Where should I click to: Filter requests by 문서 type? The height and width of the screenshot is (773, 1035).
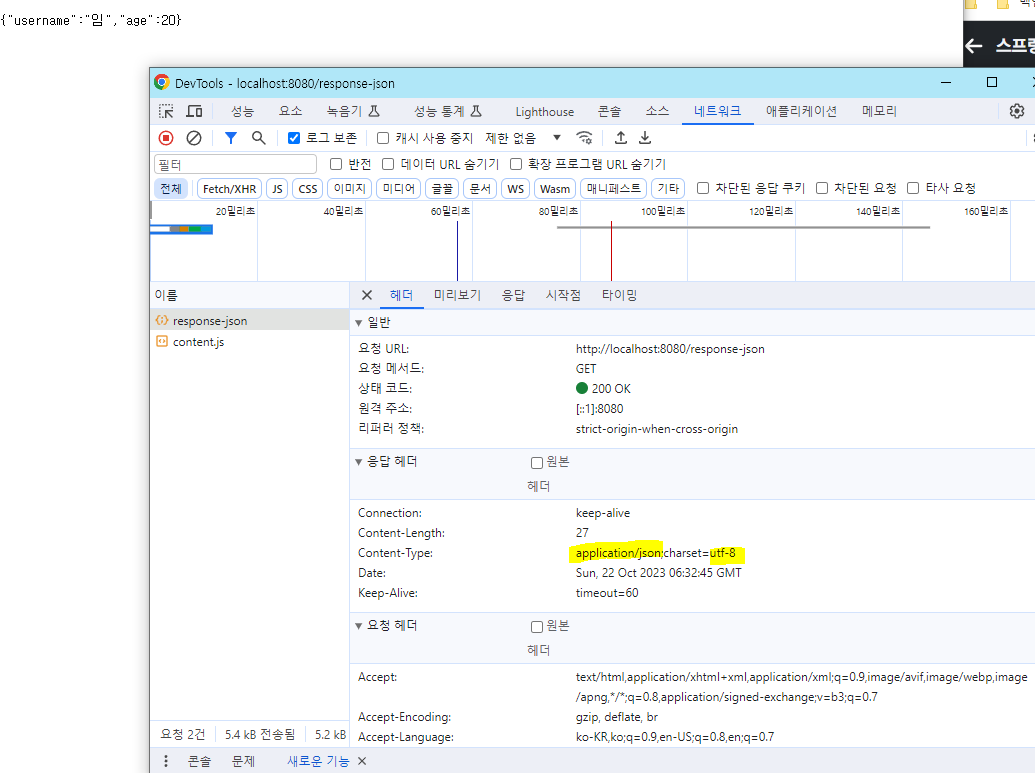(480, 189)
